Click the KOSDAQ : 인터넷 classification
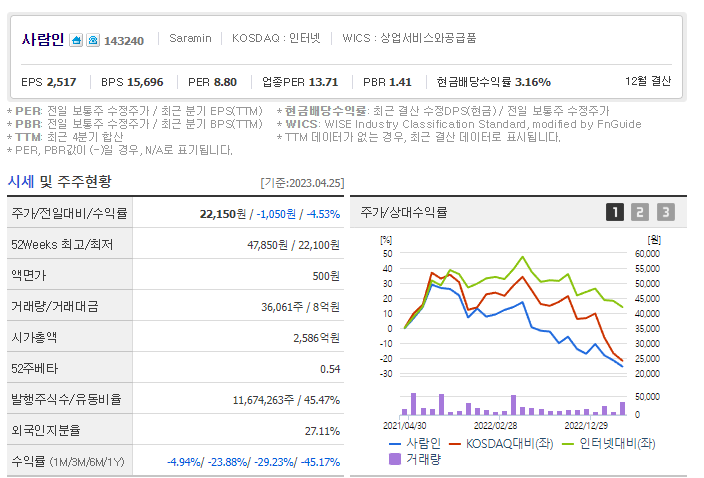Viewport: 704px width, 478px height. coord(276,38)
